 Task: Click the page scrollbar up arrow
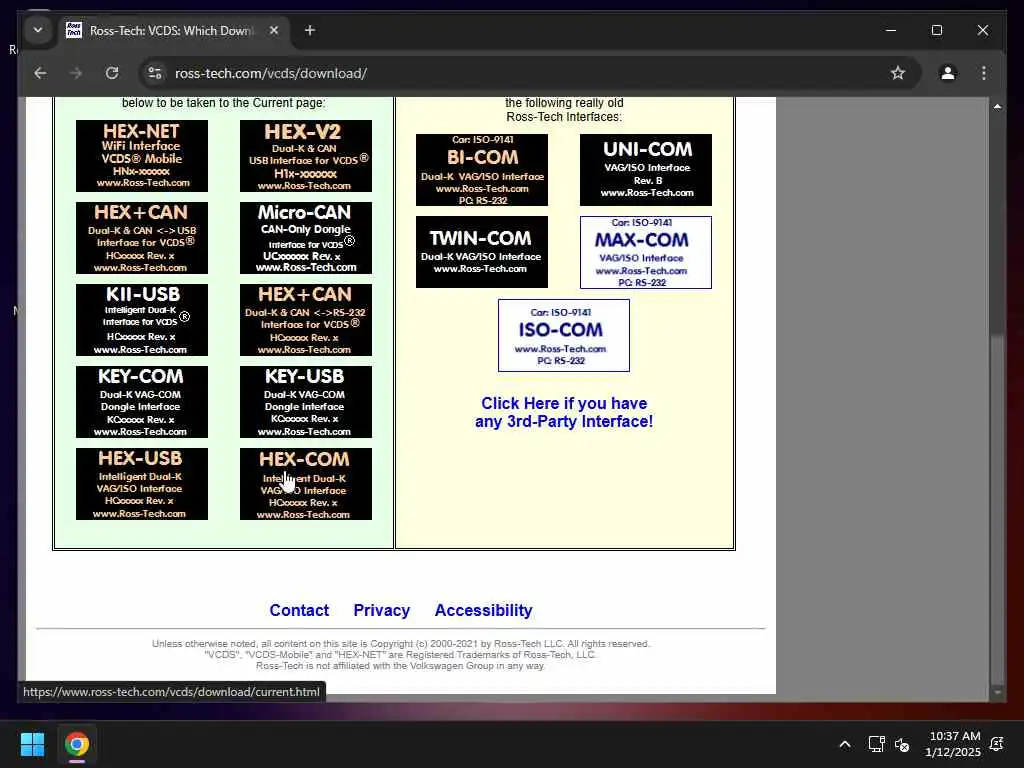point(997,106)
